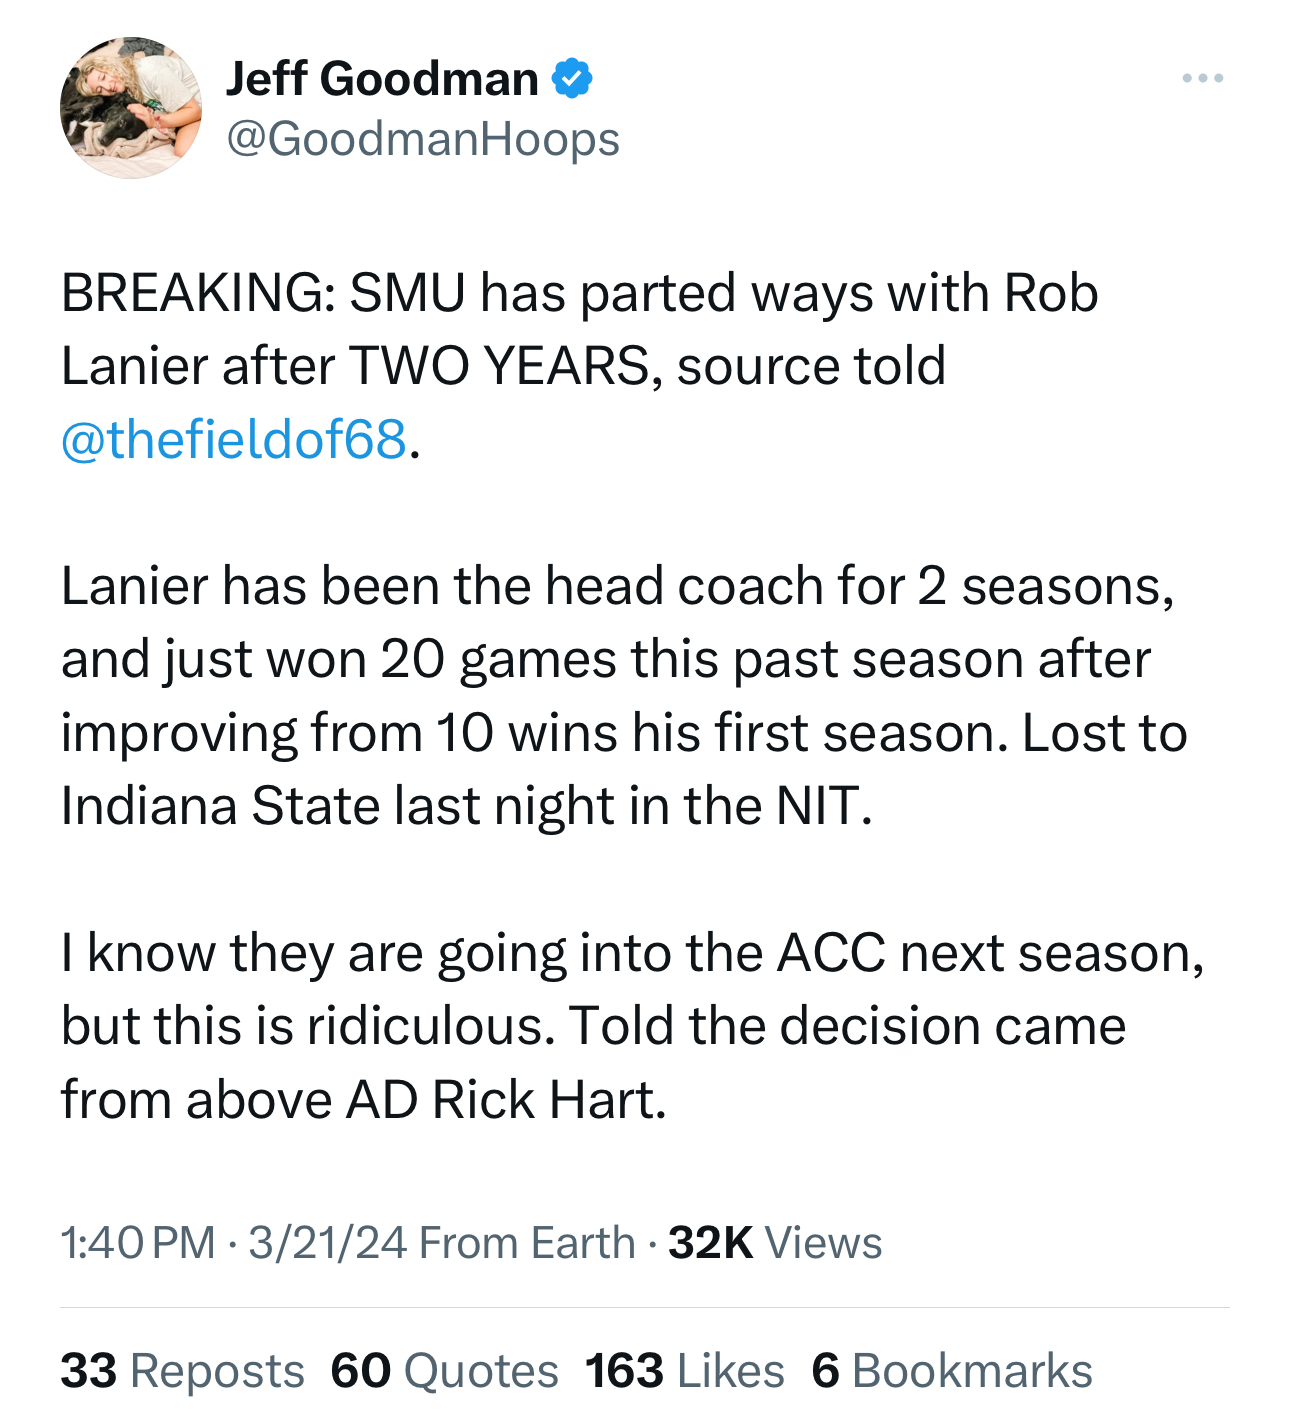The image size is (1290, 1418).
Task: Click the 1:40 PM timestamp
Action: (x=138, y=1243)
